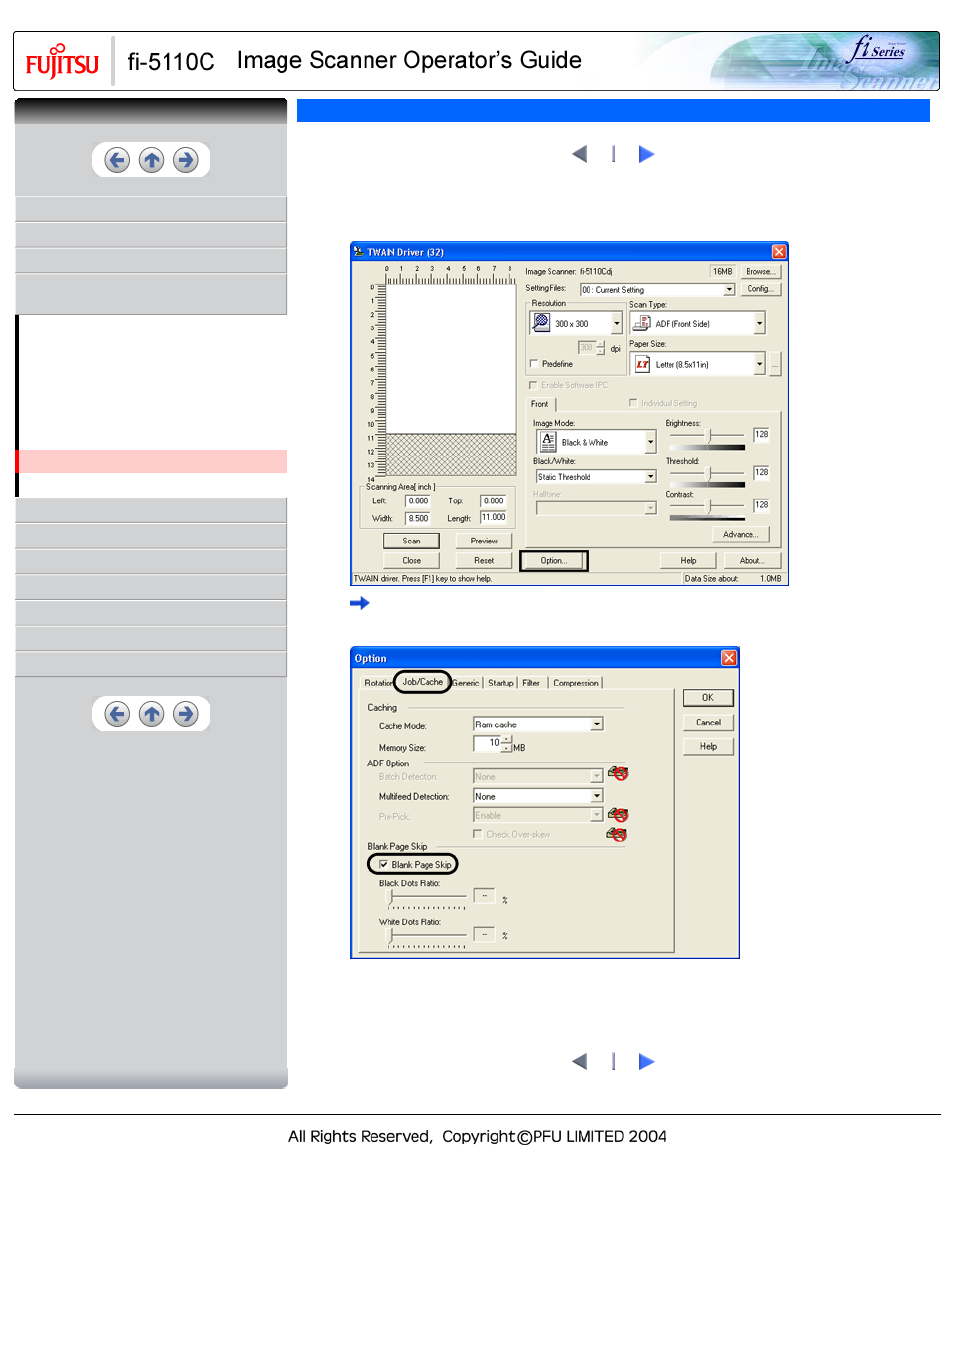
Task: Click the TWAIN Driver title bar icon
Action: click(359, 252)
